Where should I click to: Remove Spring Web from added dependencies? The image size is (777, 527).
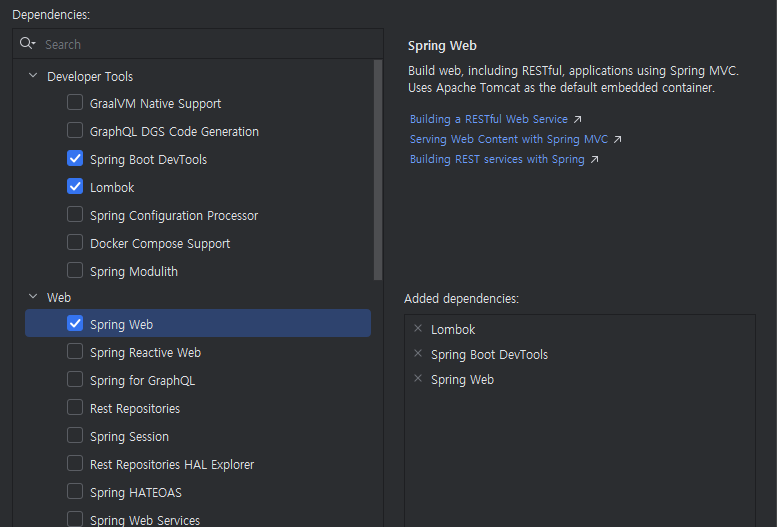(x=418, y=379)
